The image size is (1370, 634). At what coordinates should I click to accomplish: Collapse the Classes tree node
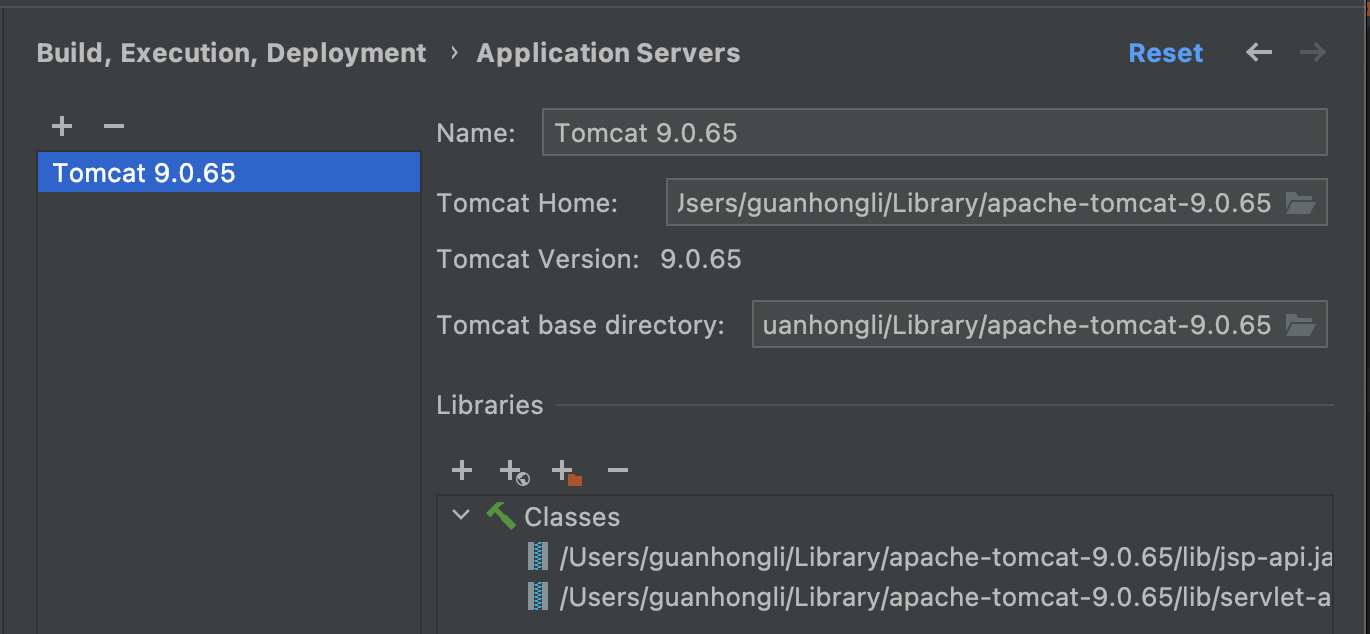(x=461, y=516)
